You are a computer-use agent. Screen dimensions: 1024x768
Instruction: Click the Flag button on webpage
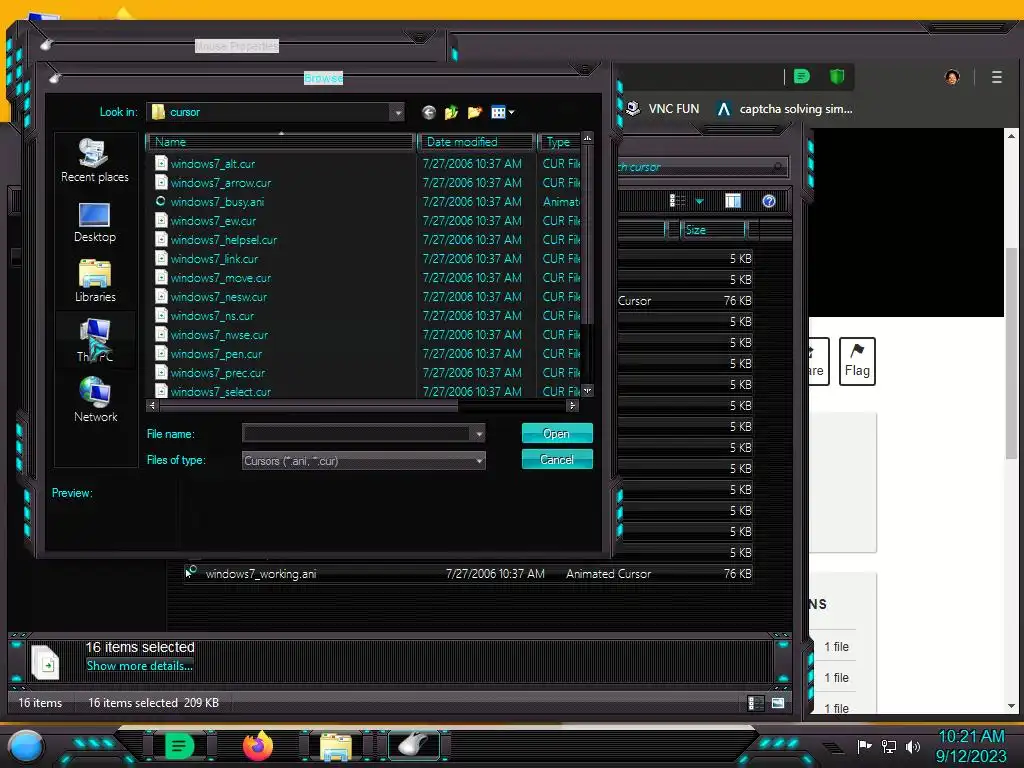(857, 361)
